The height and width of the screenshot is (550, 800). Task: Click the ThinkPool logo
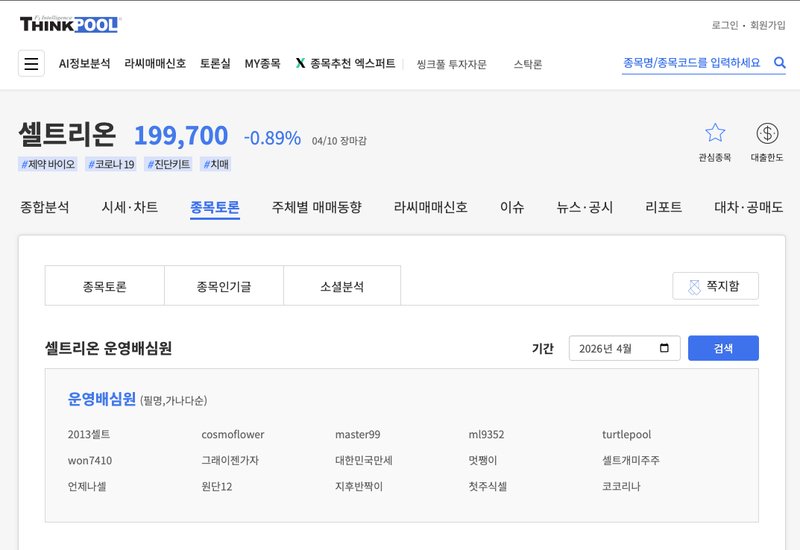69,24
